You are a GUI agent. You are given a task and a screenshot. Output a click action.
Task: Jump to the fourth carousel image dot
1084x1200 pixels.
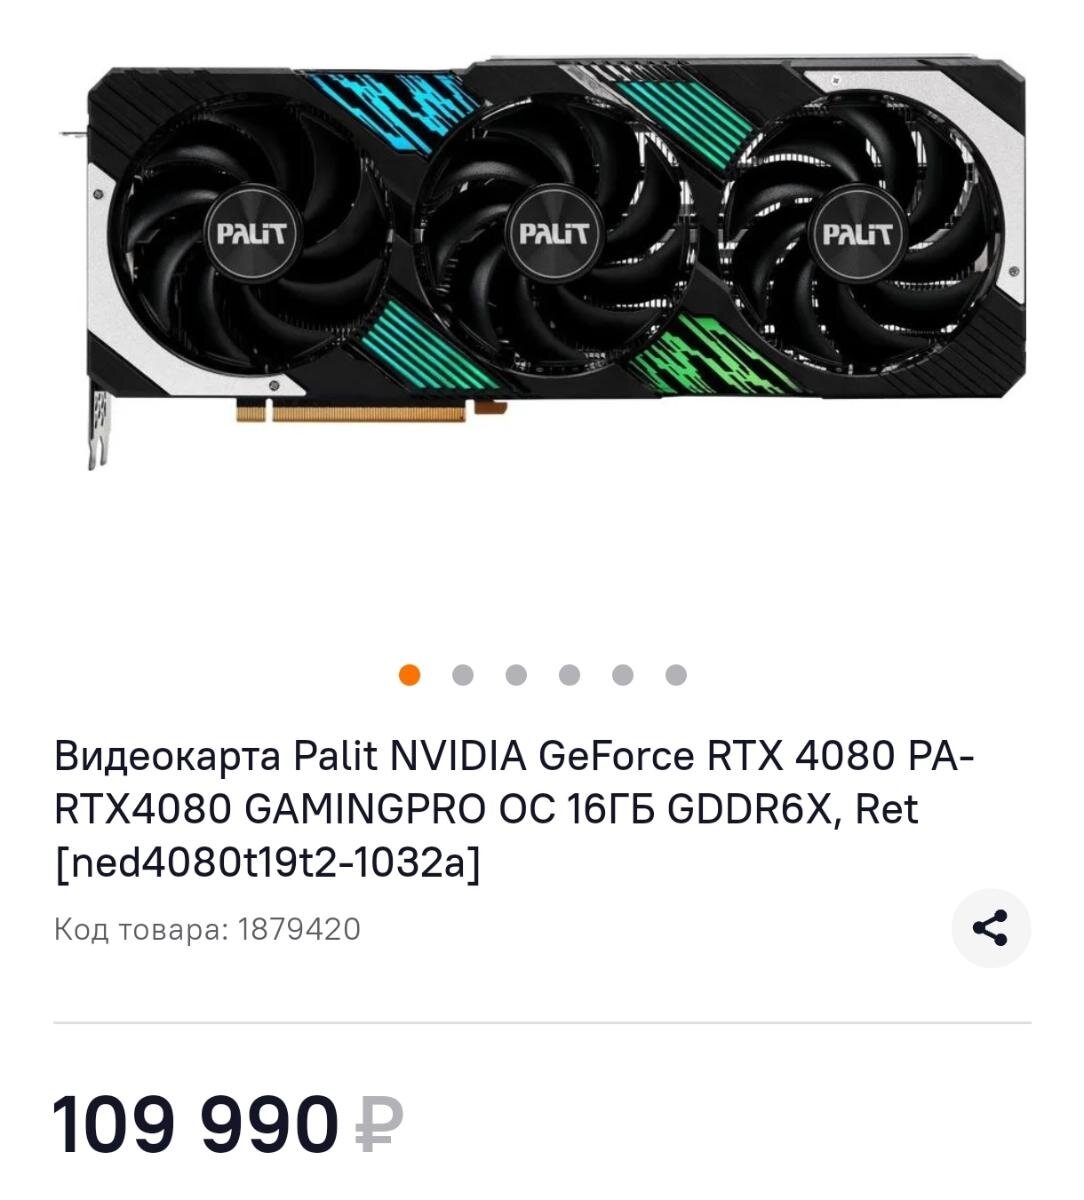click(x=569, y=675)
